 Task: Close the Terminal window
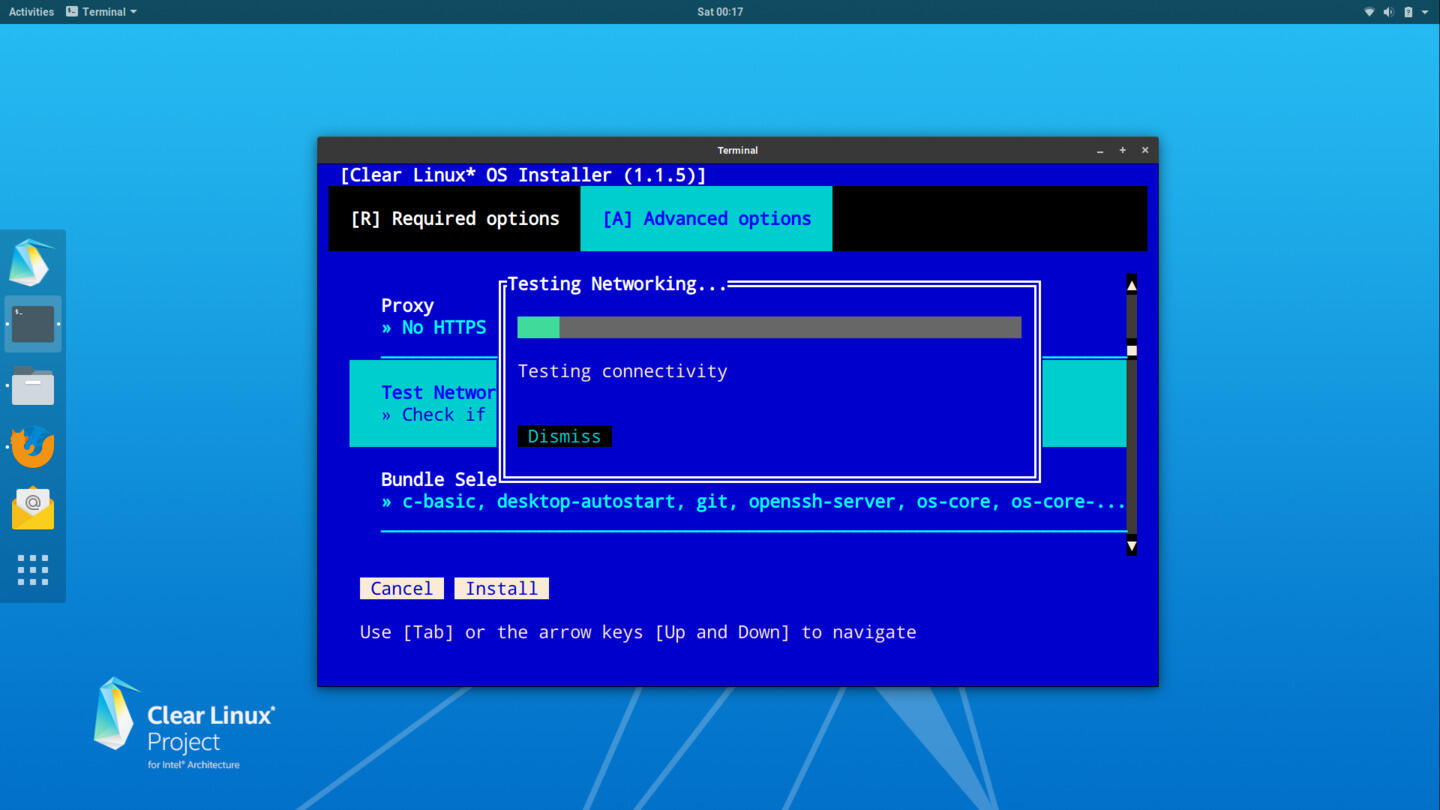click(x=1145, y=150)
